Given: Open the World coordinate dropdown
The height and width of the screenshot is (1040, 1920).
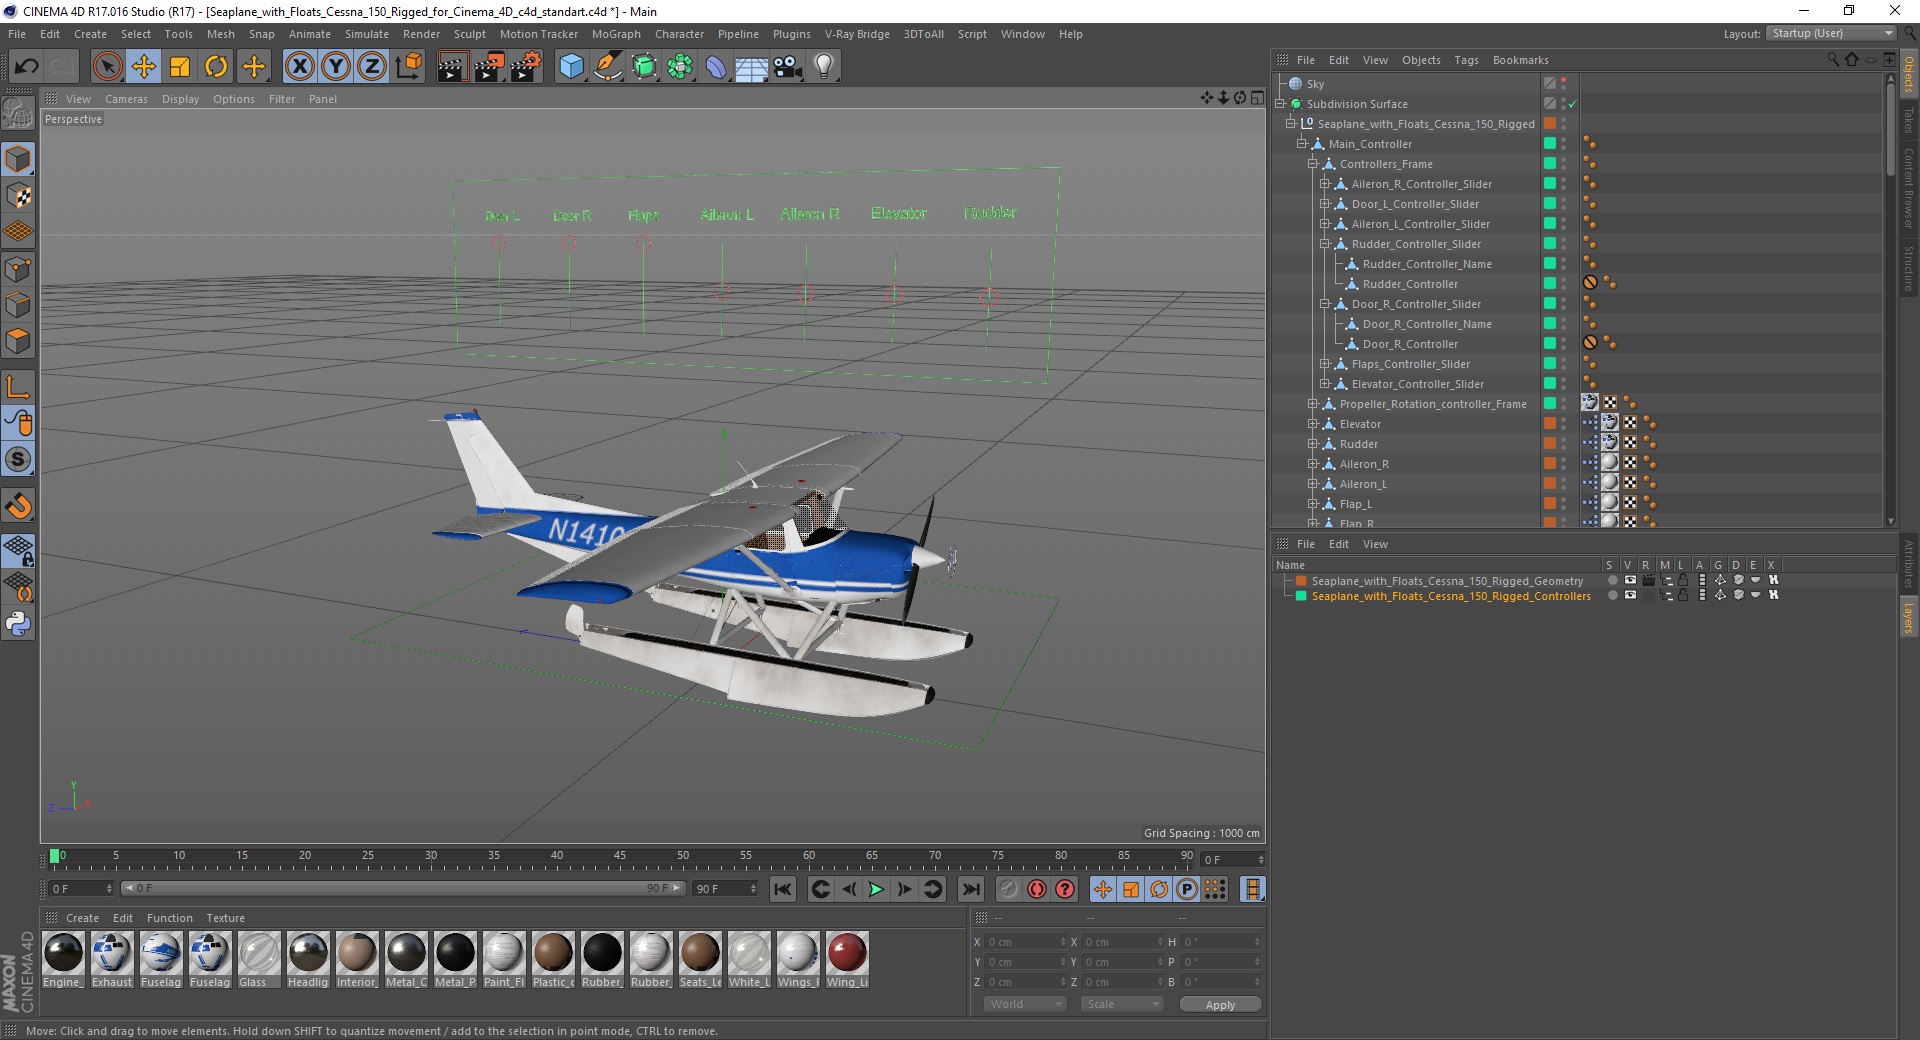Looking at the screenshot, I should coord(1026,1004).
